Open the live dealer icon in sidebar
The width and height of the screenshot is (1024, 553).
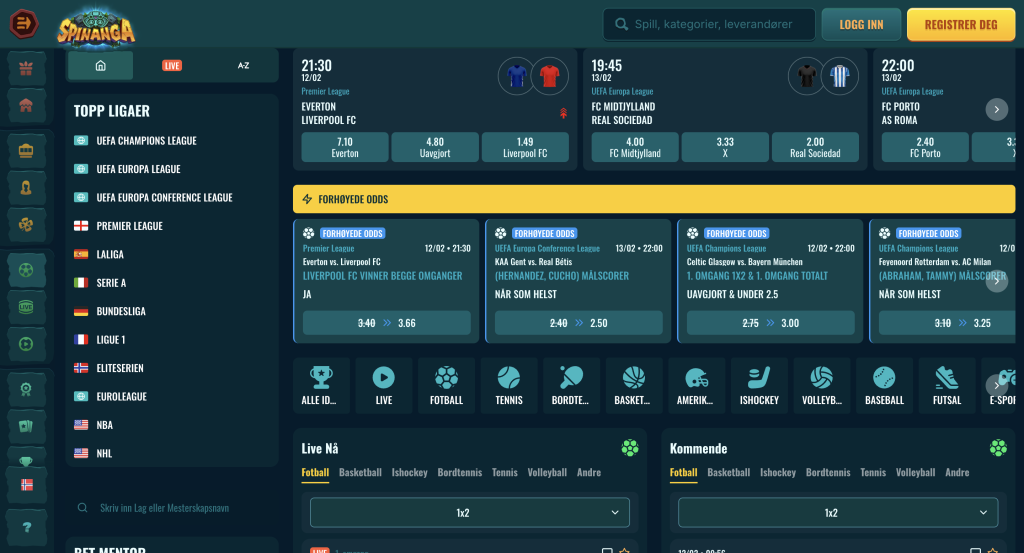tap(26, 188)
